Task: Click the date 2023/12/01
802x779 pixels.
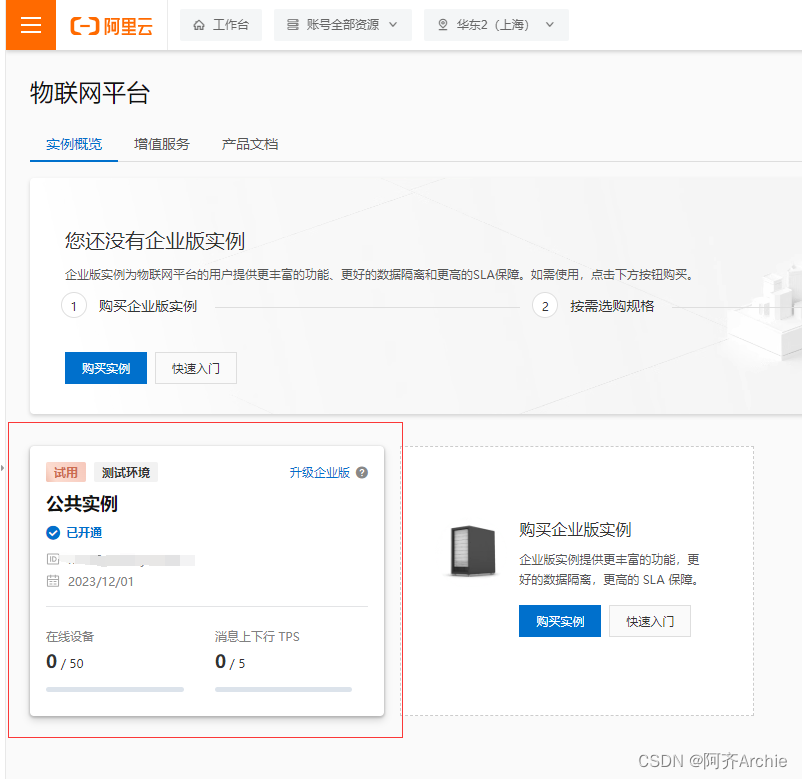Action: tap(101, 582)
